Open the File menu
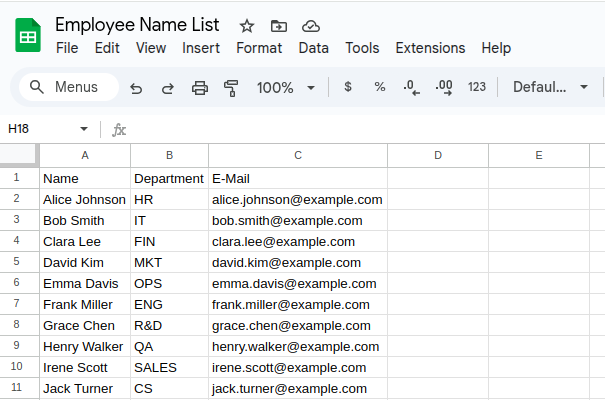The width and height of the screenshot is (605, 400). [x=67, y=48]
